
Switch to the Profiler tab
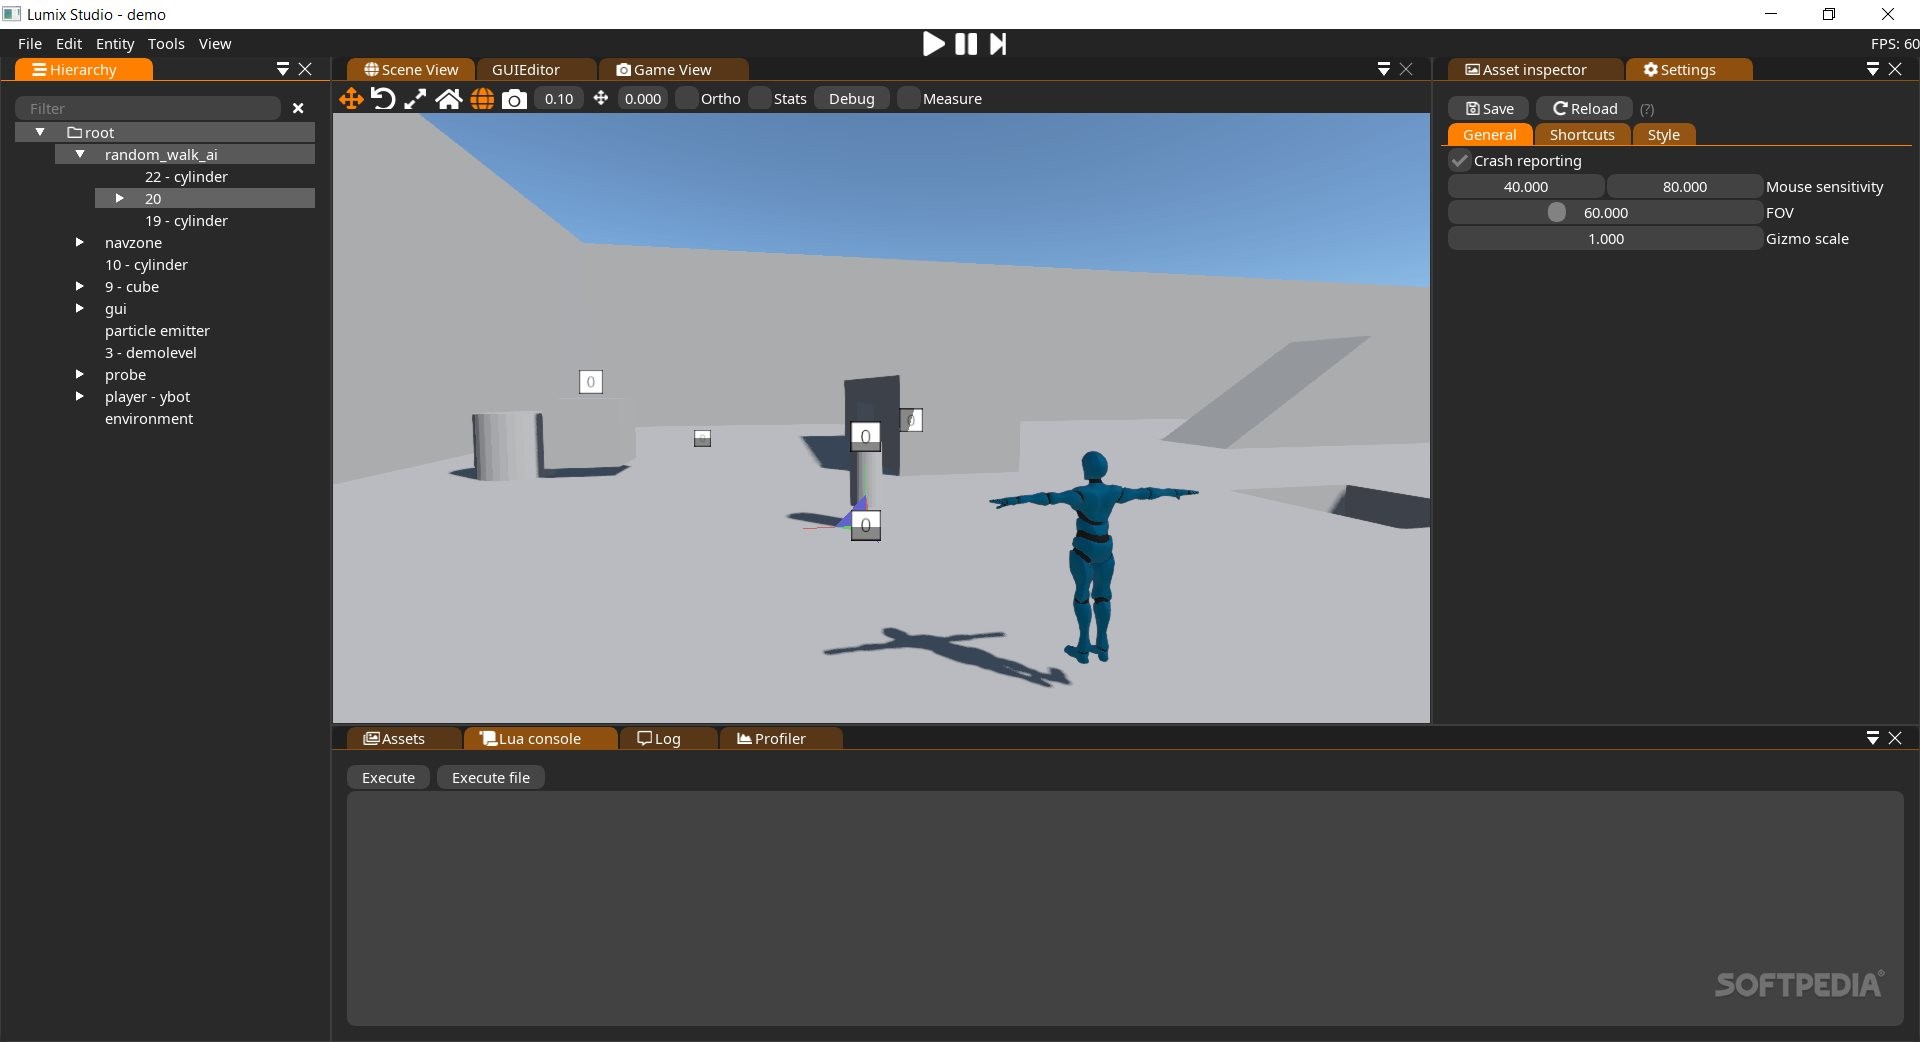point(780,739)
